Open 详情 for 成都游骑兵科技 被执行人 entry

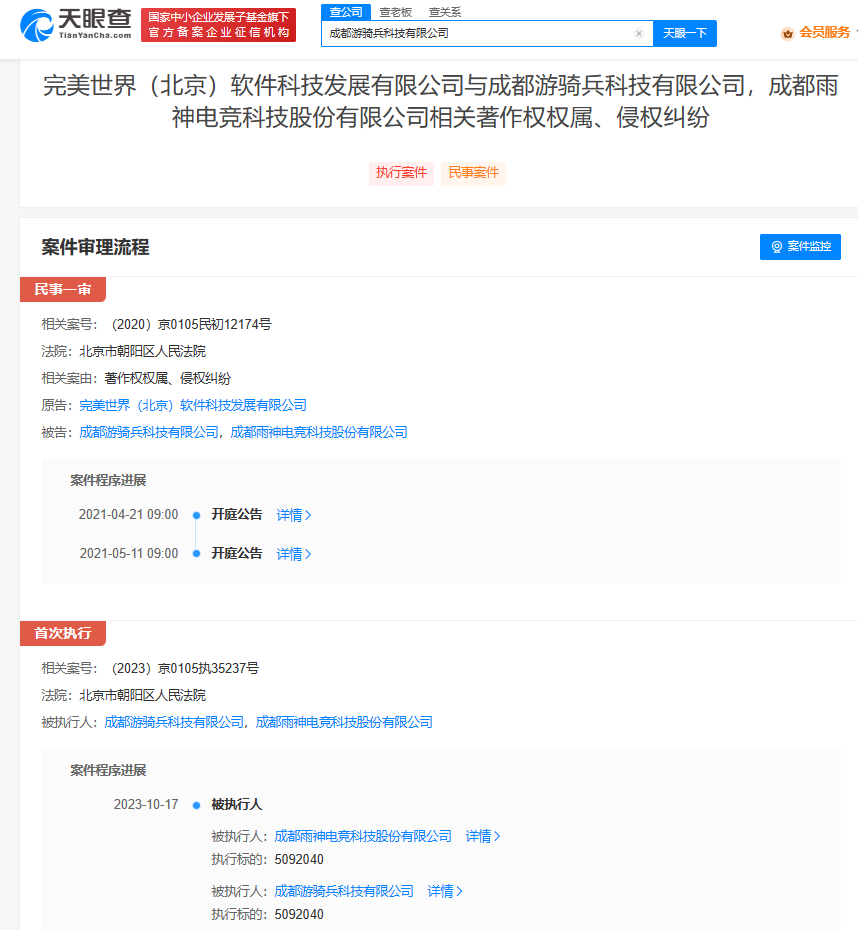445,891
